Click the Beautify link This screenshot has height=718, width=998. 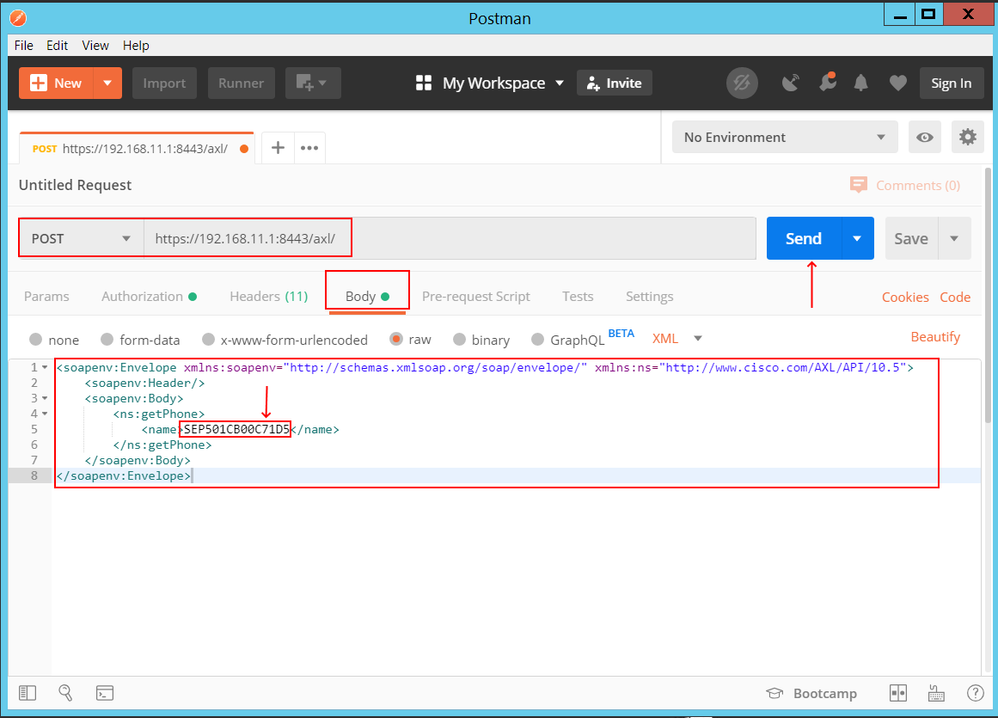(x=935, y=337)
